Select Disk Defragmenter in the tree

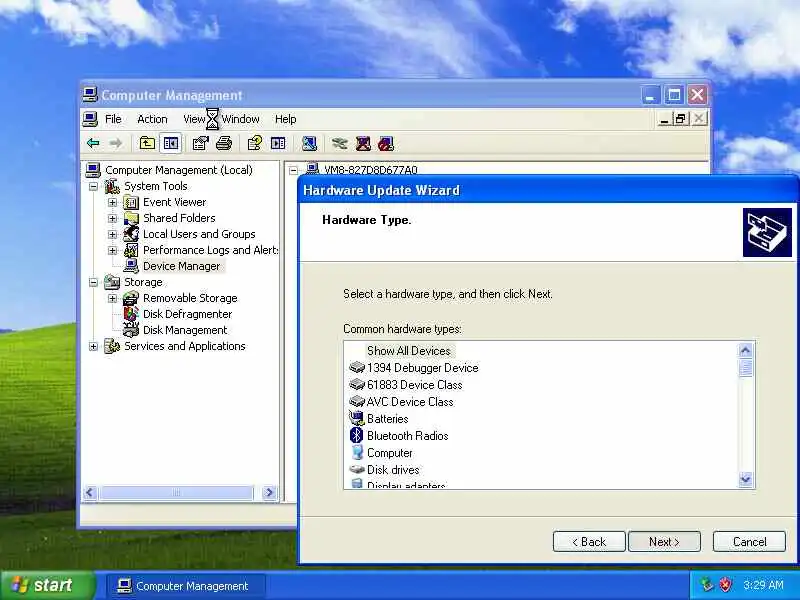(x=187, y=314)
